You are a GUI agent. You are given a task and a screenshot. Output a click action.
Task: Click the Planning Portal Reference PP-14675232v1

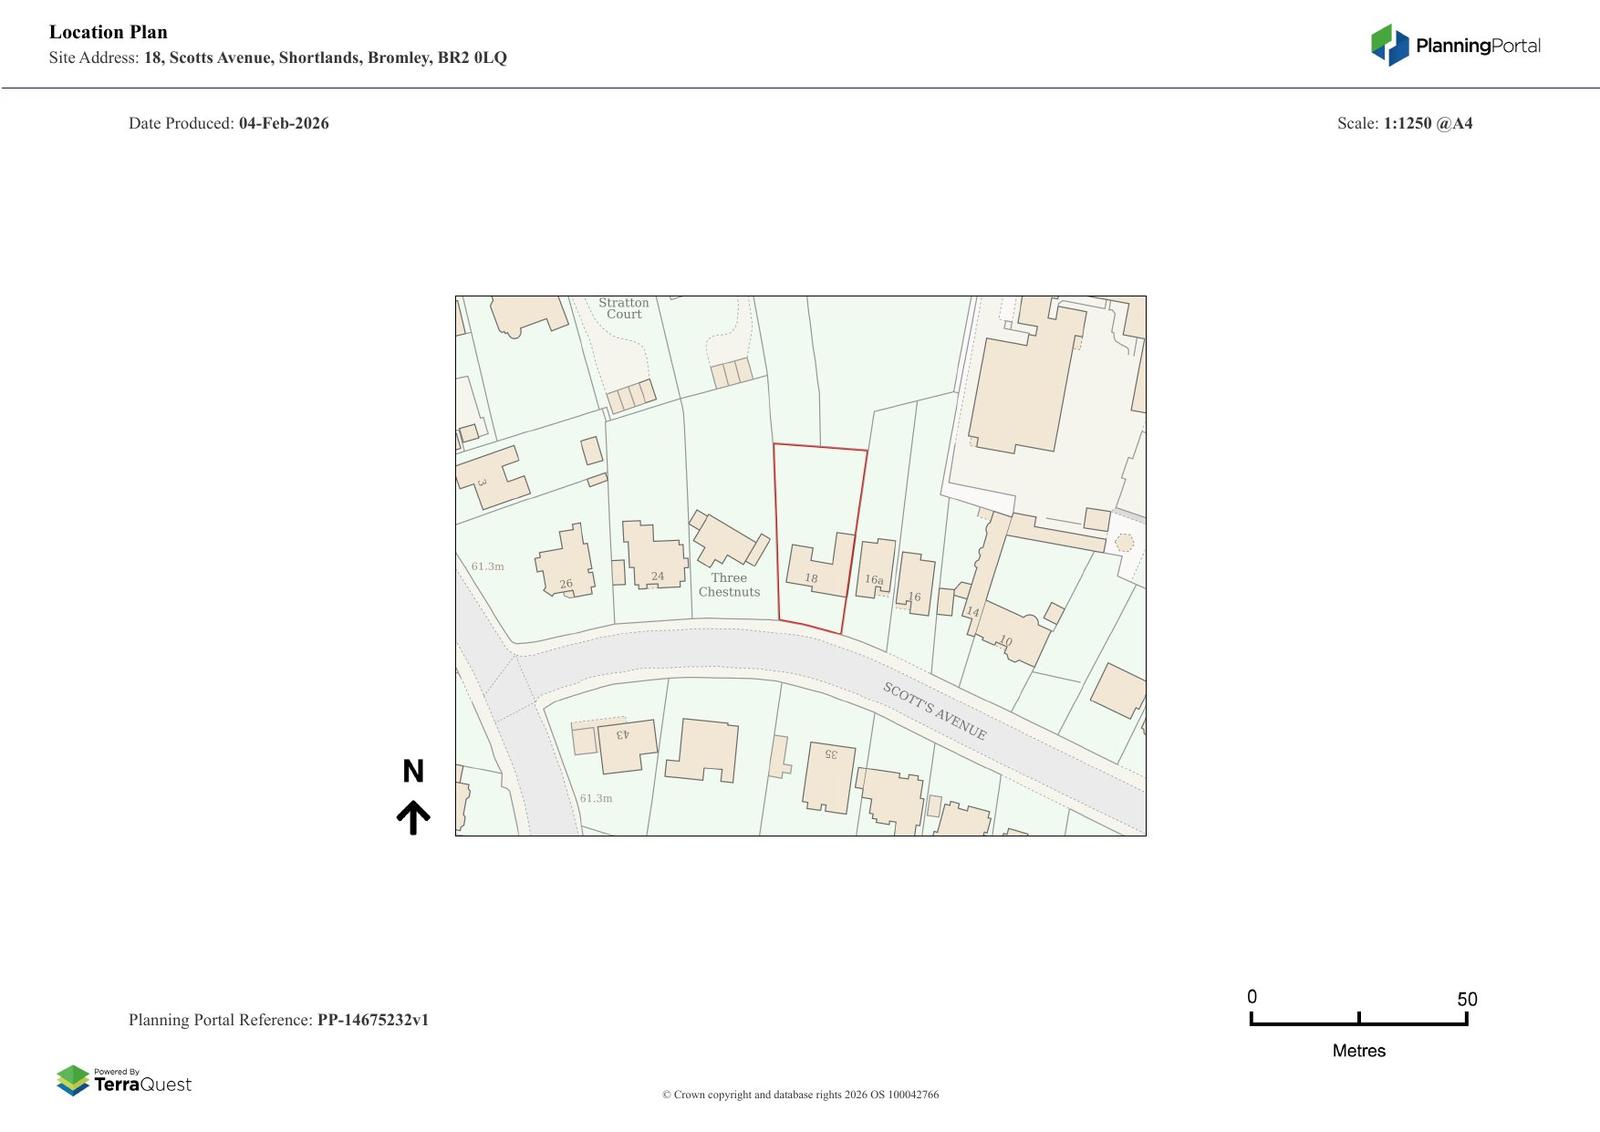[x=372, y=1020]
